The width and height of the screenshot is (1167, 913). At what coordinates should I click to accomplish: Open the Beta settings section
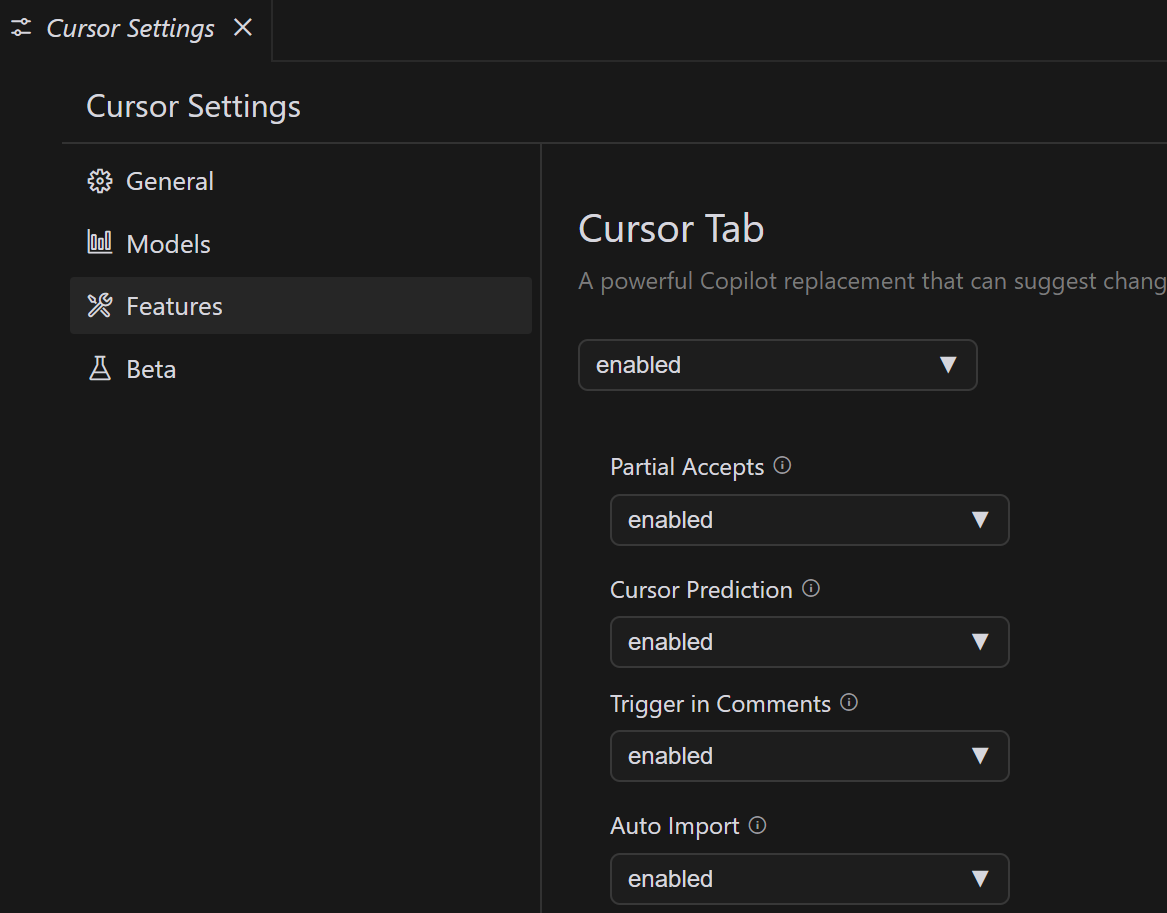tap(151, 369)
